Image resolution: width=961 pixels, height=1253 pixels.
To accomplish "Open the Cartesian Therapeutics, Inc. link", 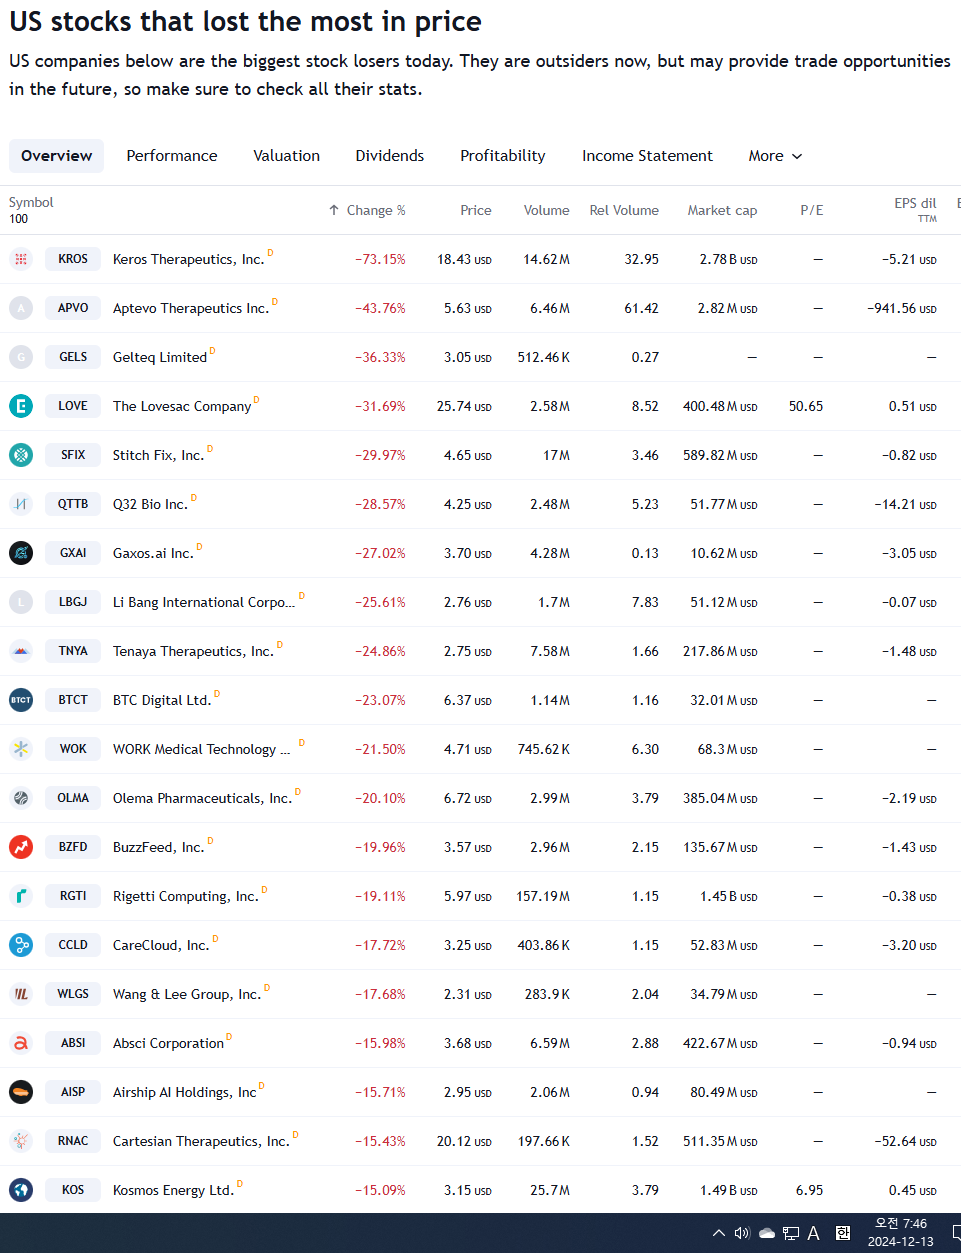I will pos(201,1141).
